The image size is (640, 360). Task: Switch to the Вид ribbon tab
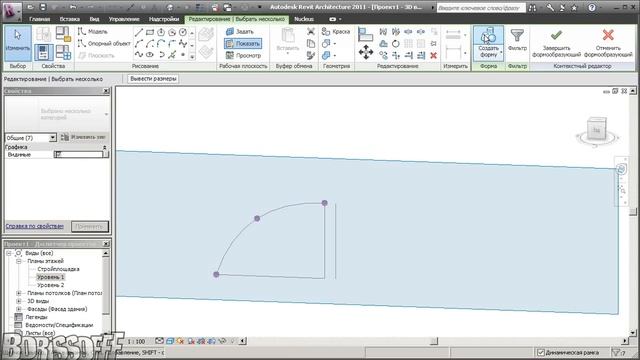pyautogui.click(x=94, y=19)
